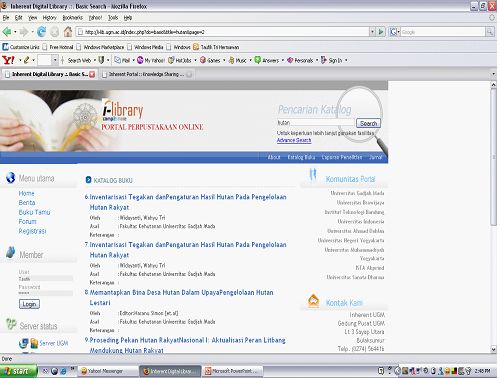Open the Advance Search link
This screenshot has width=500, height=378.
tap(294, 140)
